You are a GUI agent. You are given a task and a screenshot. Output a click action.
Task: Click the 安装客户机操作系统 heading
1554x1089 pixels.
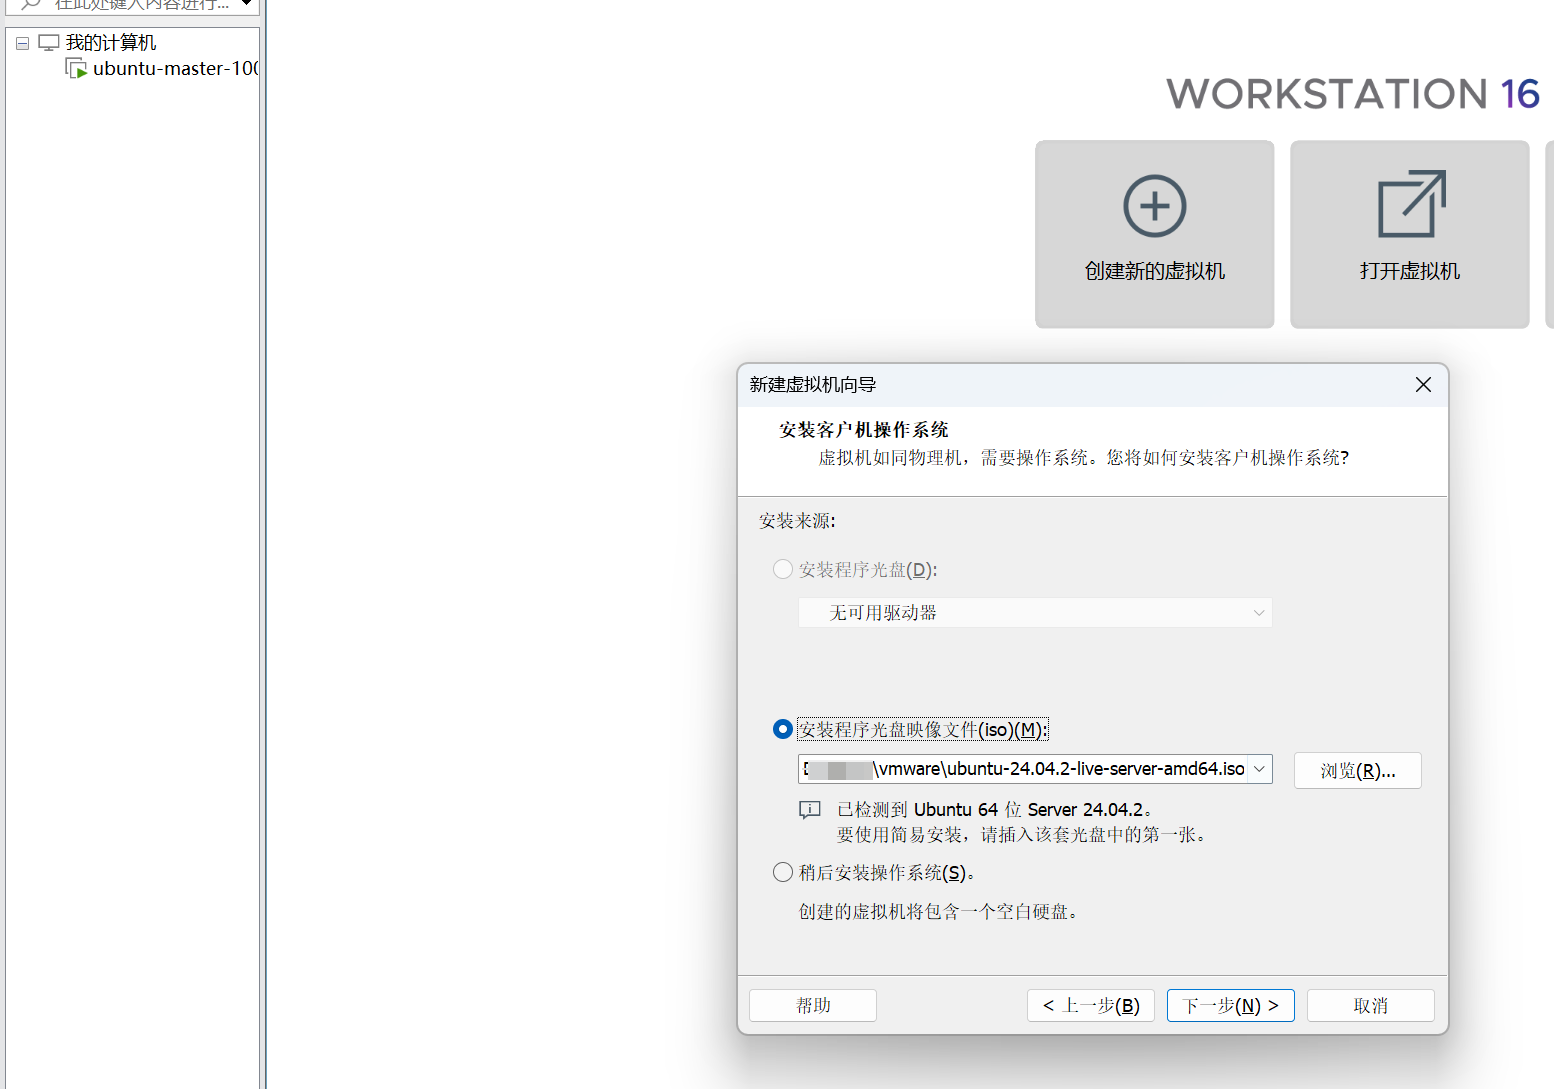point(864,430)
